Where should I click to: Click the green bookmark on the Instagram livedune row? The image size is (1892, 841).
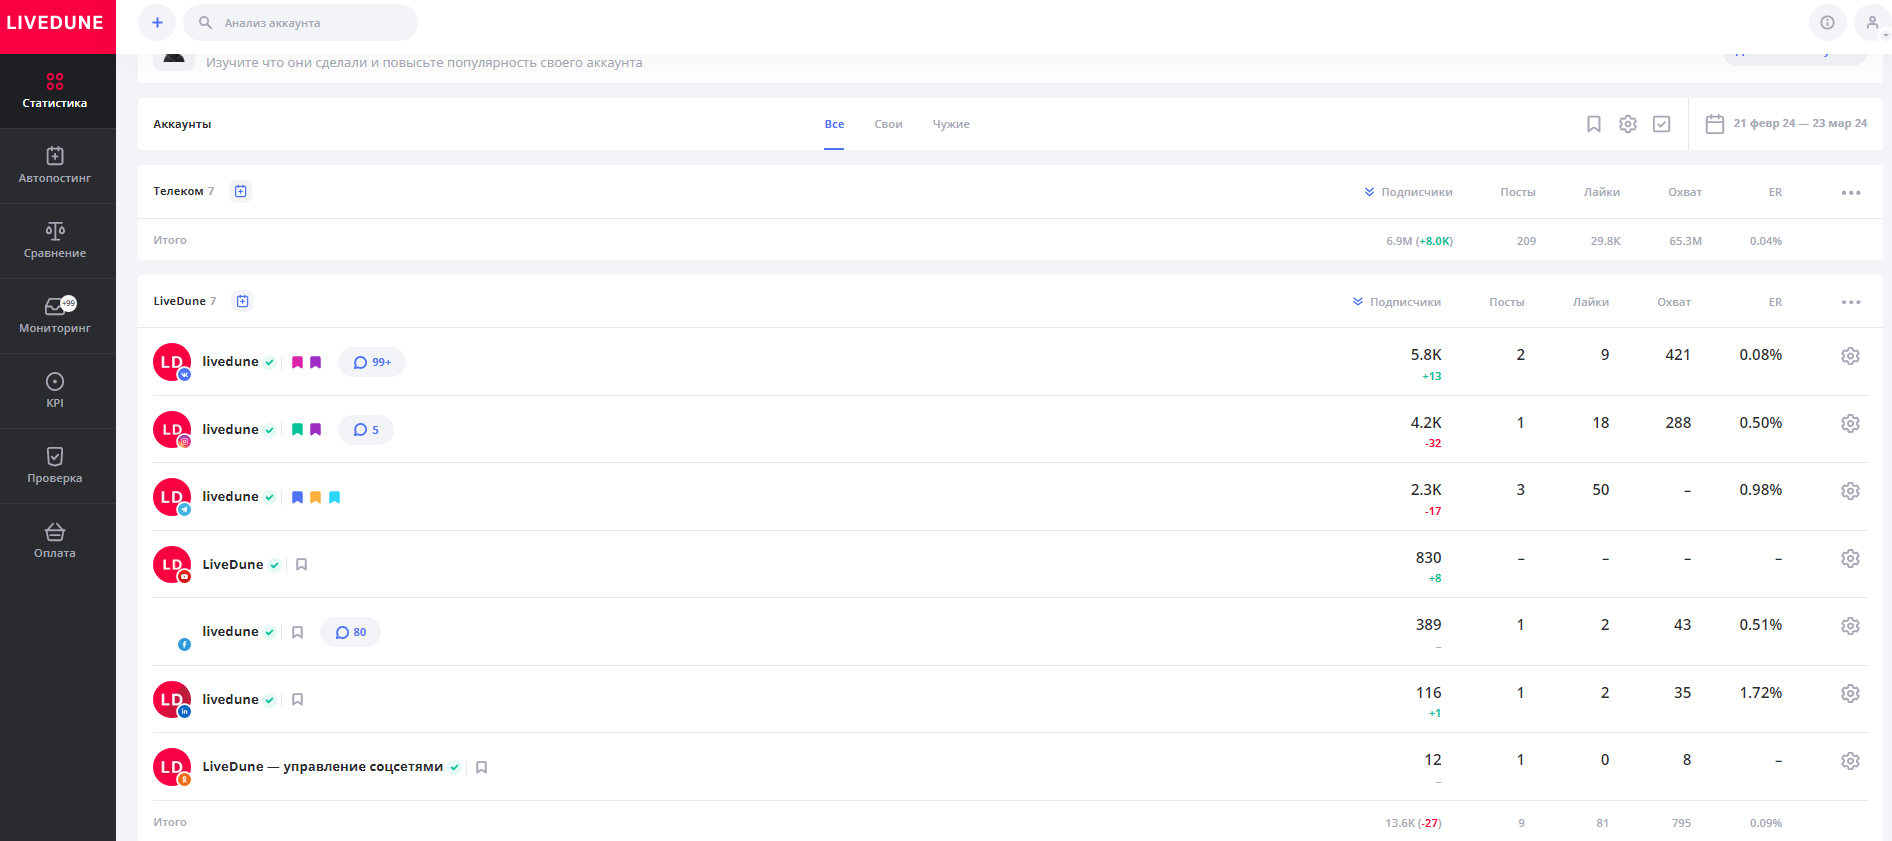coord(297,430)
